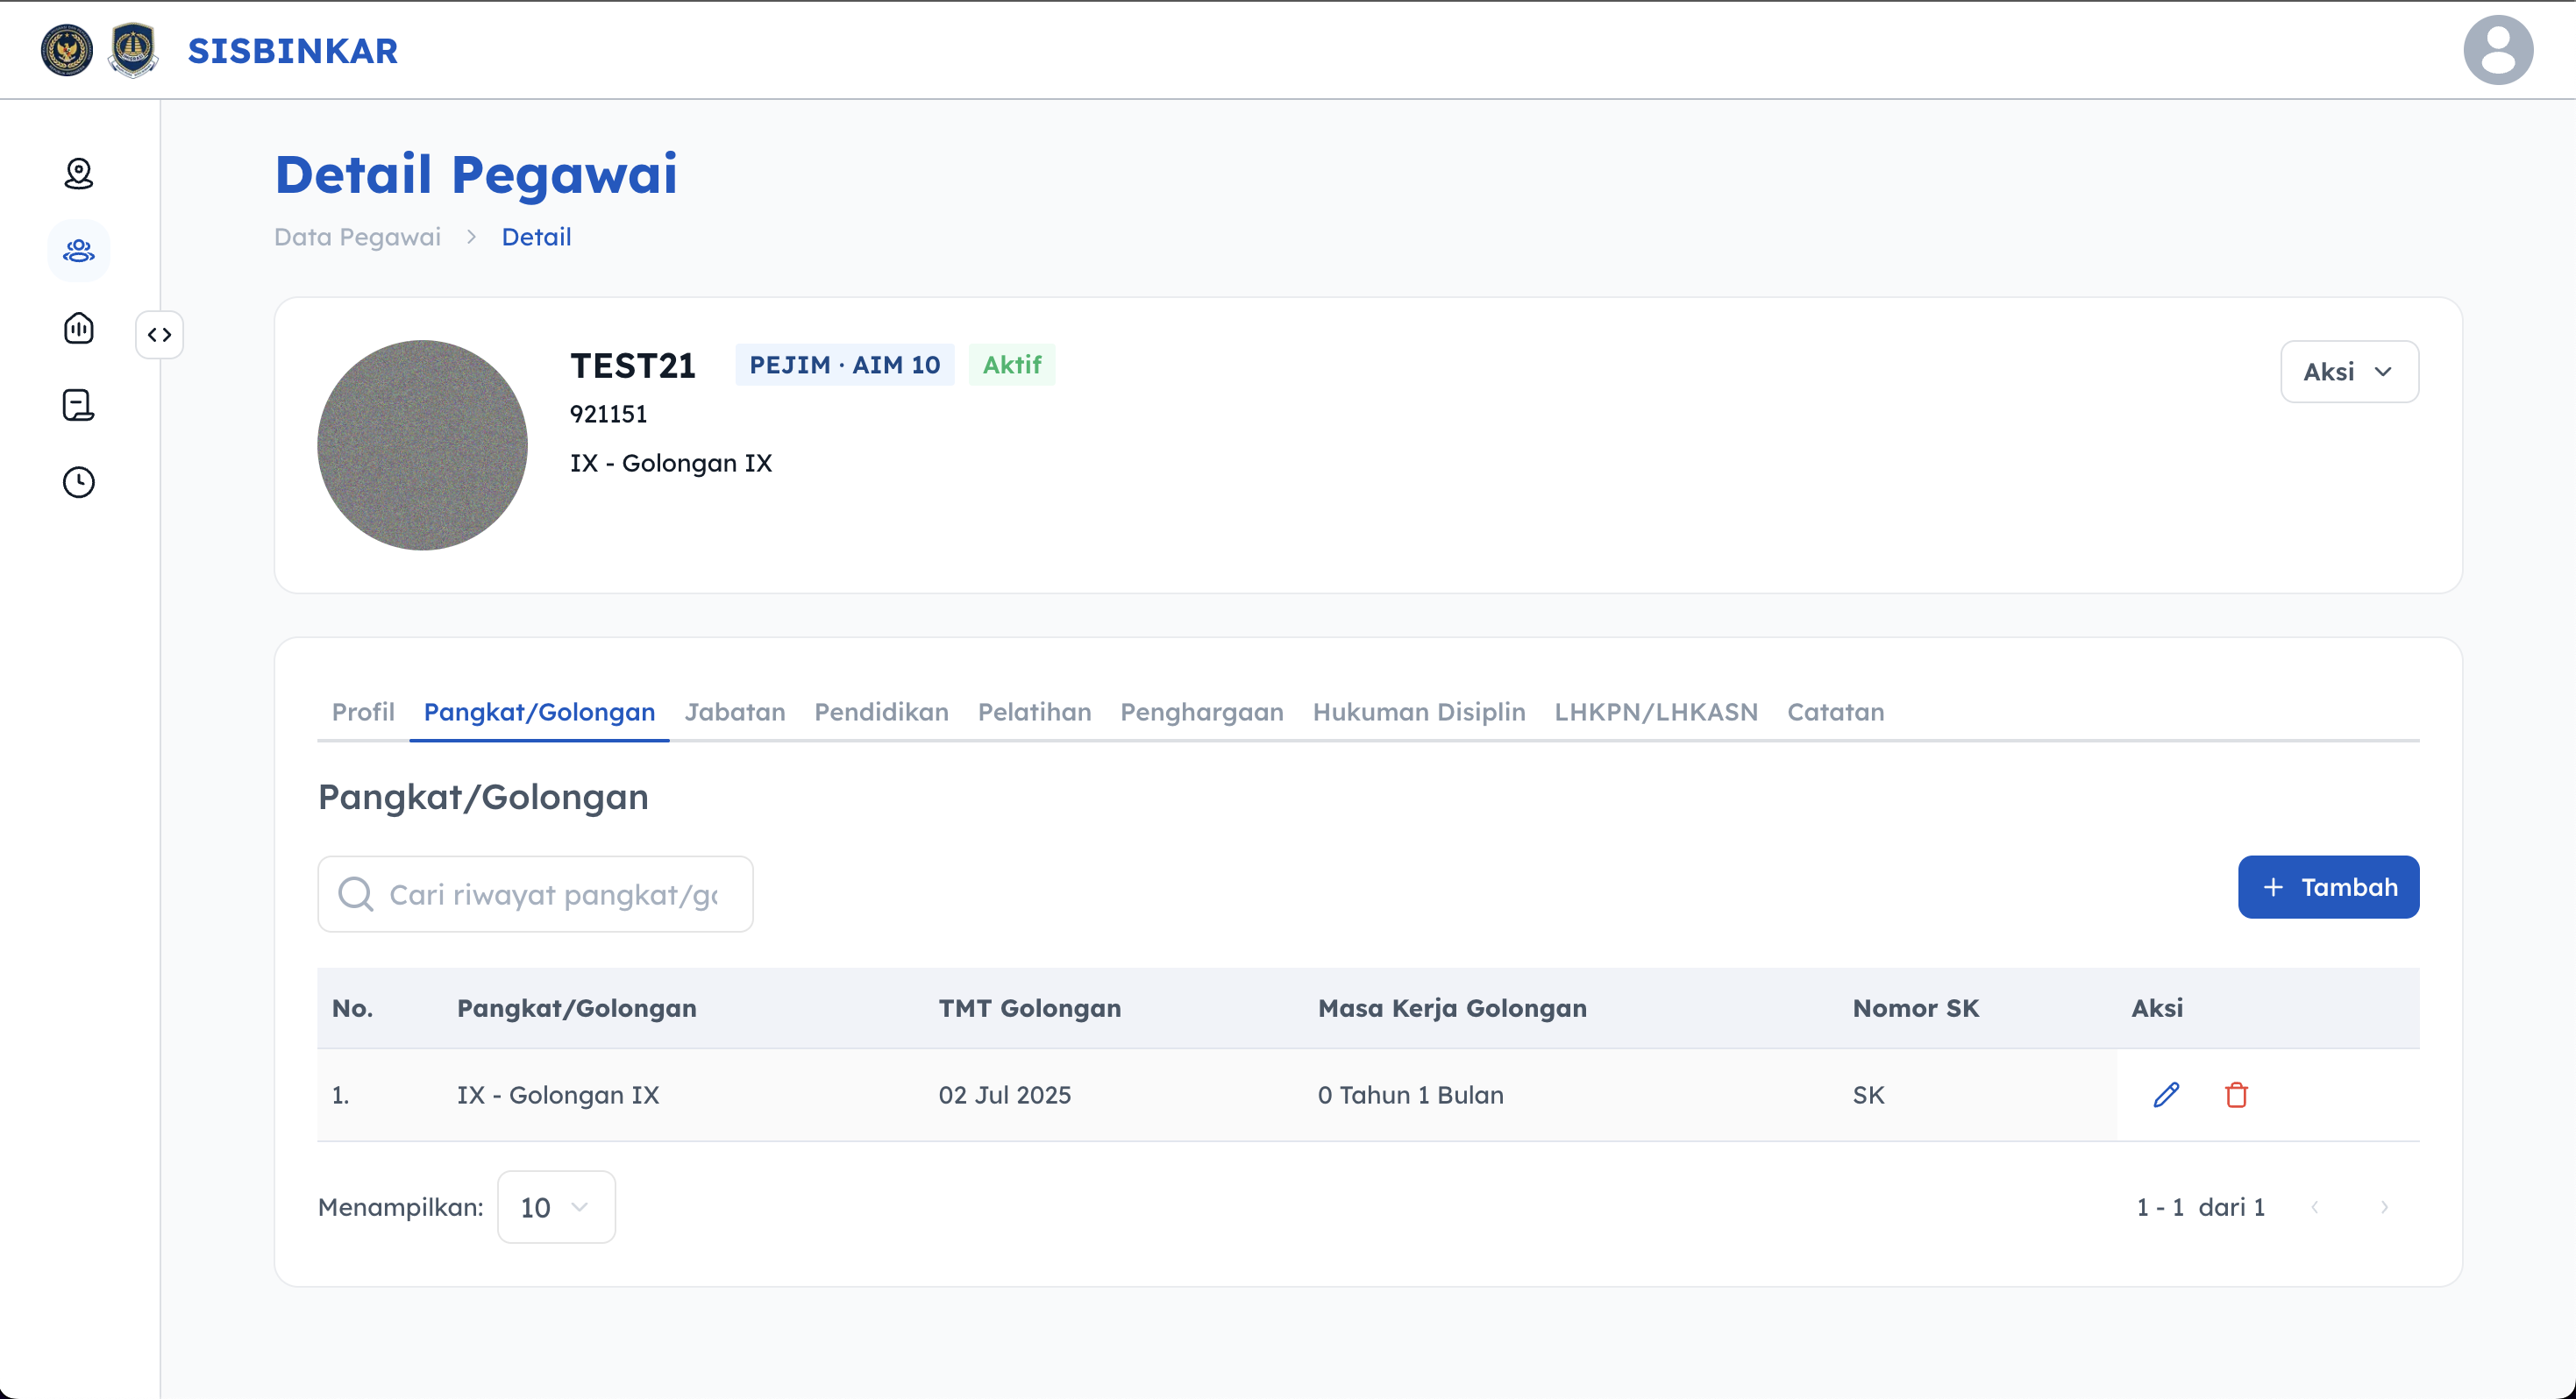
Task: Open the clock history sidebar icon
Action: (79, 482)
